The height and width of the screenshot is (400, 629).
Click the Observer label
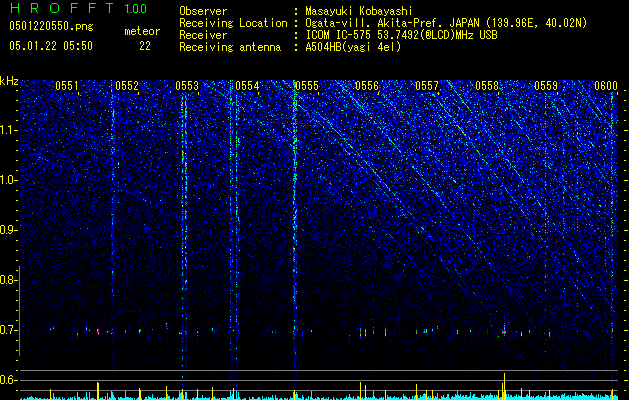point(203,11)
